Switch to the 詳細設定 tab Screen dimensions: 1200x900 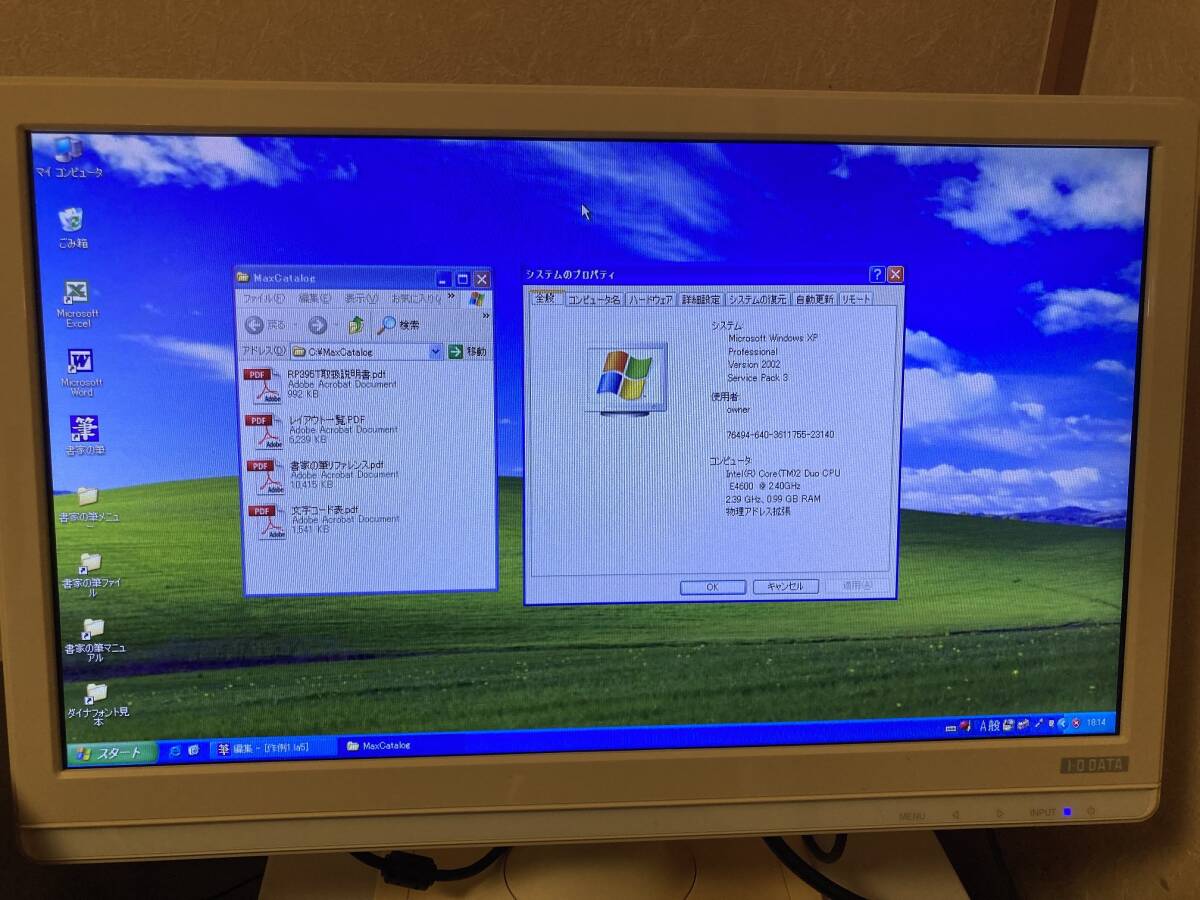click(701, 300)
